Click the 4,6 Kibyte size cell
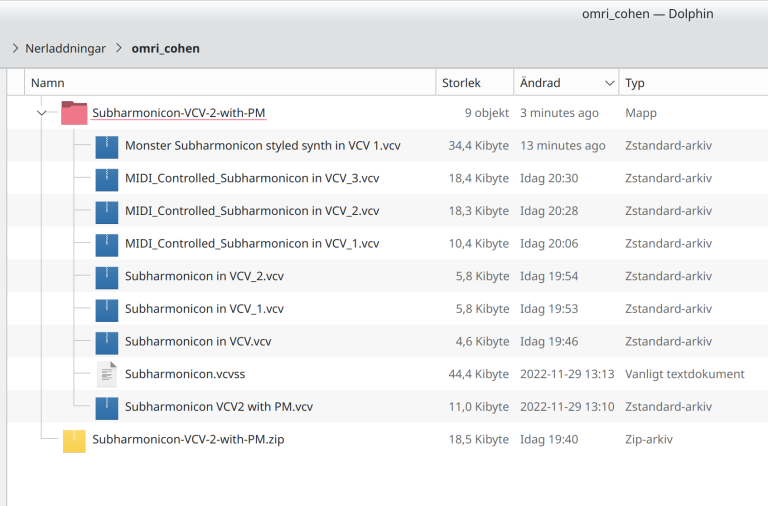Screen dimensions: 768x506 click(482, 341)
